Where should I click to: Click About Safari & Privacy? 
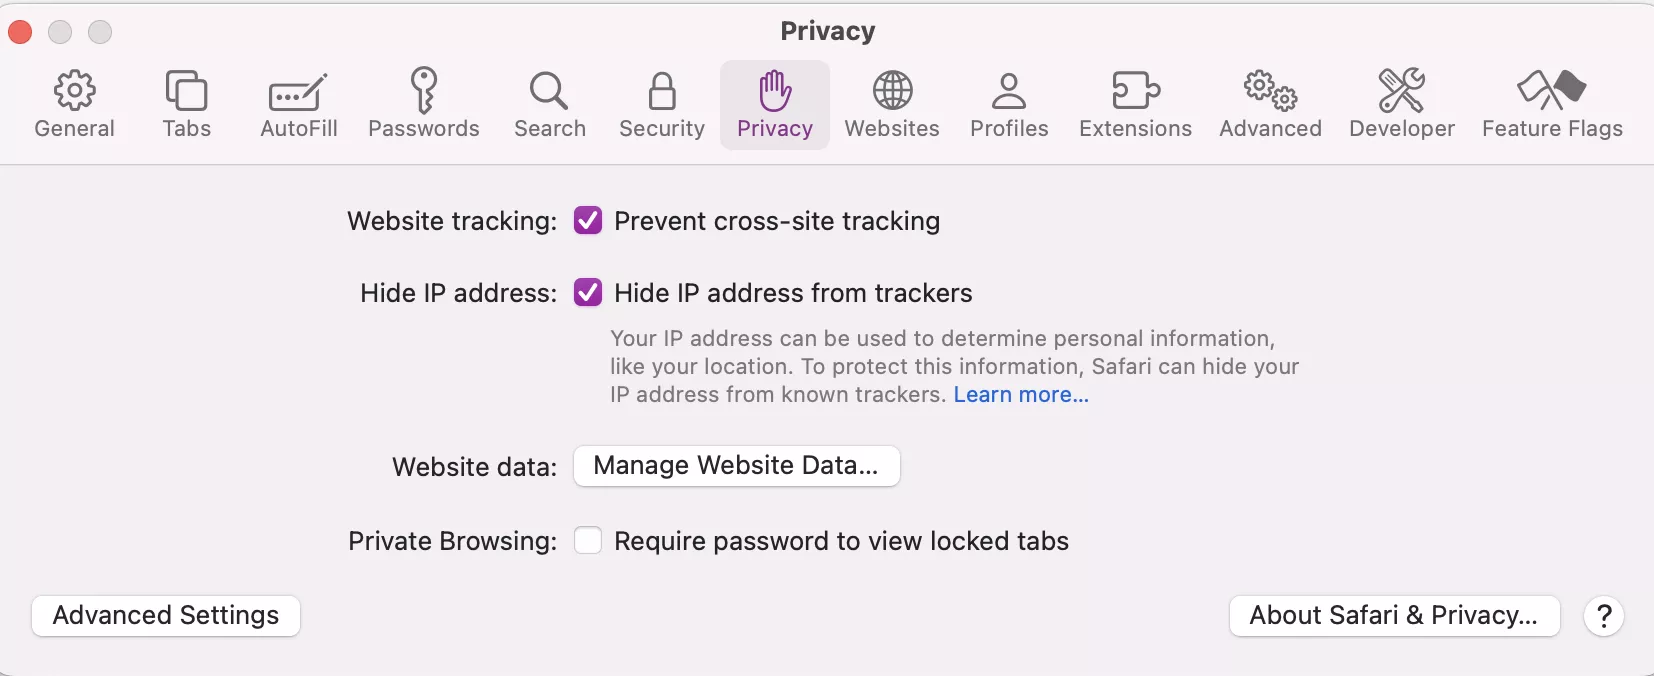click(x=1393, y=616)
